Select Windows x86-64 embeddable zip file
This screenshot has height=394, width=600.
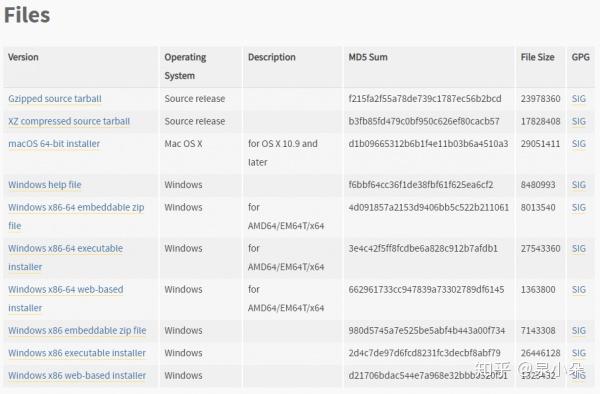76,216
